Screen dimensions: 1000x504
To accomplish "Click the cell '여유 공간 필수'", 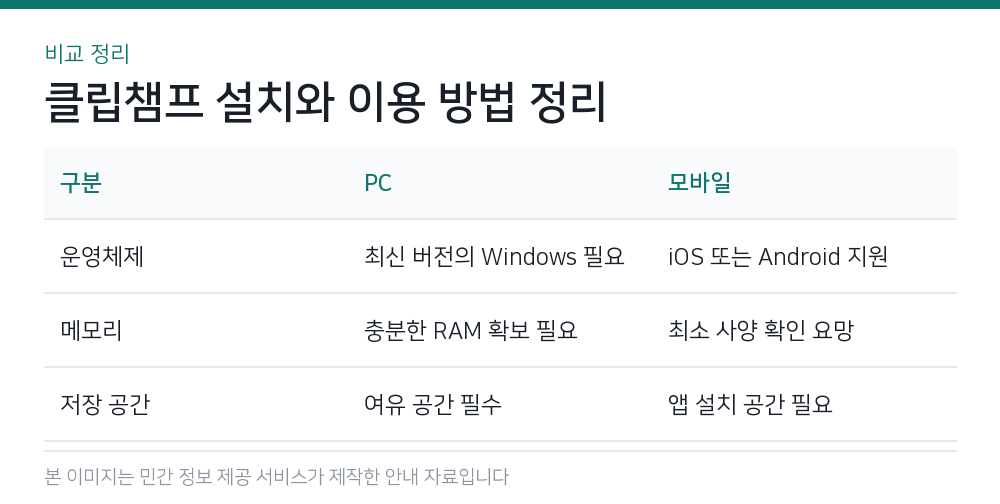I will click(x=433, y=404).
